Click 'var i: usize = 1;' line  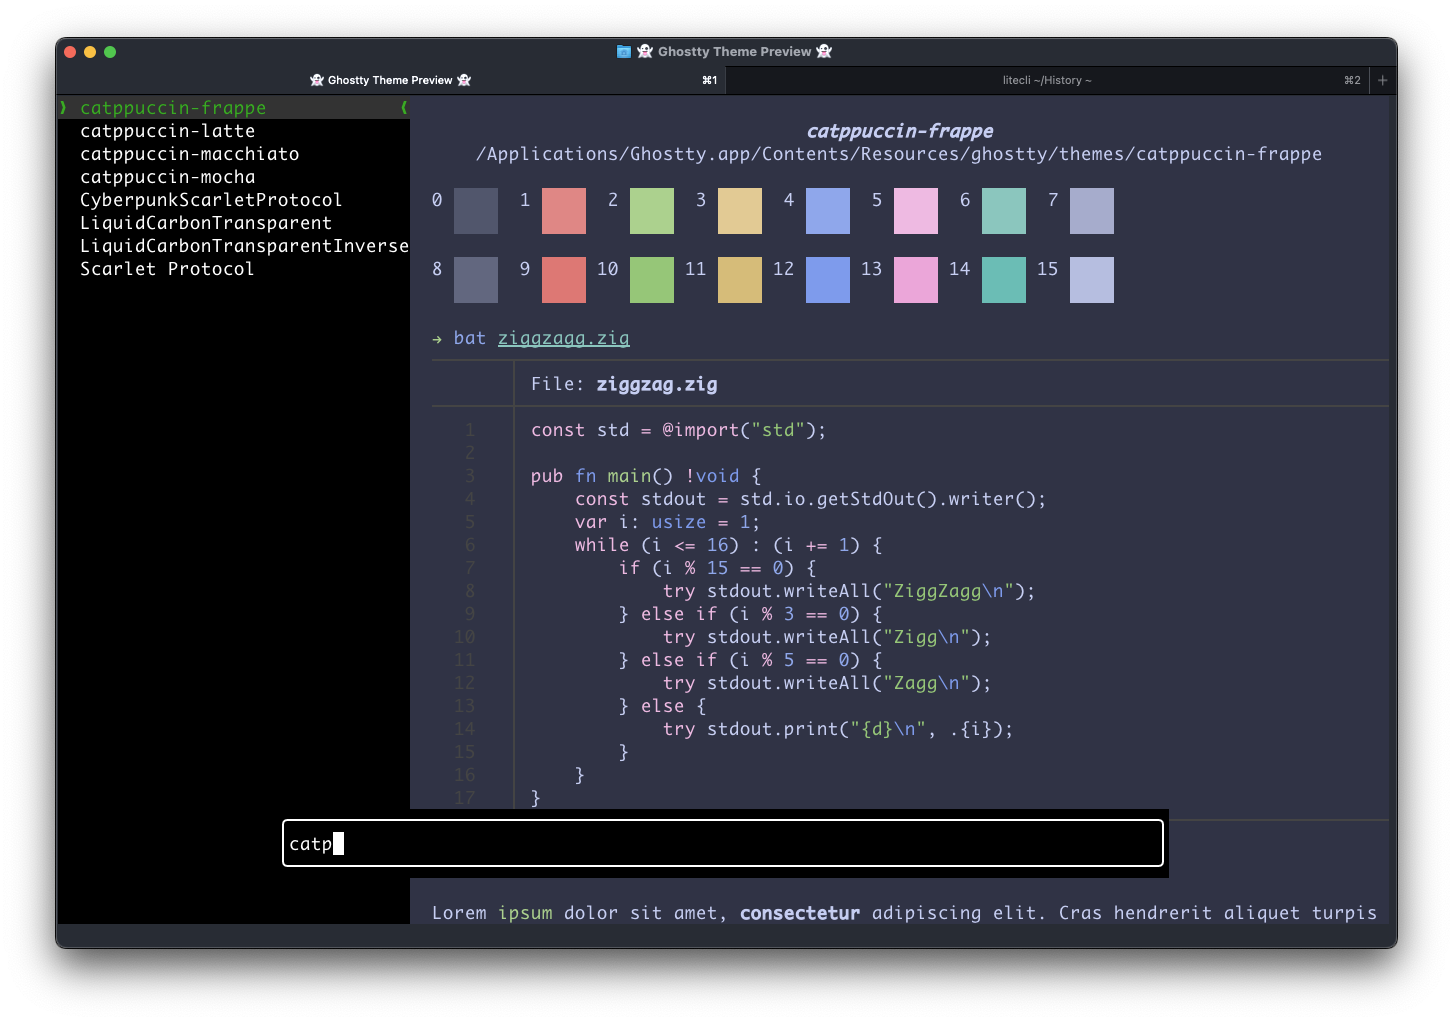coord(667,522)
